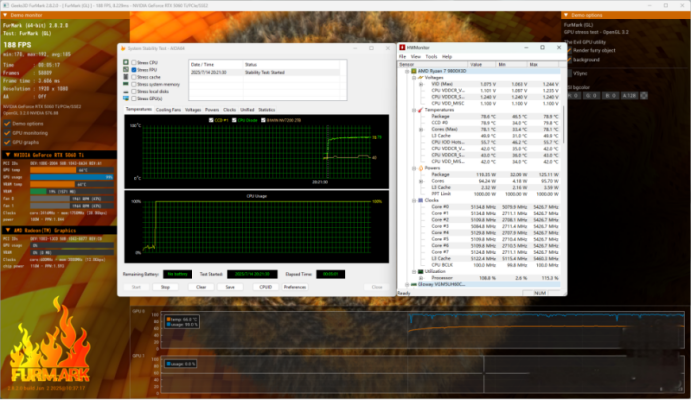This screenshot has width=692, height=401.
Task: Switch to the Unified tab
Action: tap(247, 109)
